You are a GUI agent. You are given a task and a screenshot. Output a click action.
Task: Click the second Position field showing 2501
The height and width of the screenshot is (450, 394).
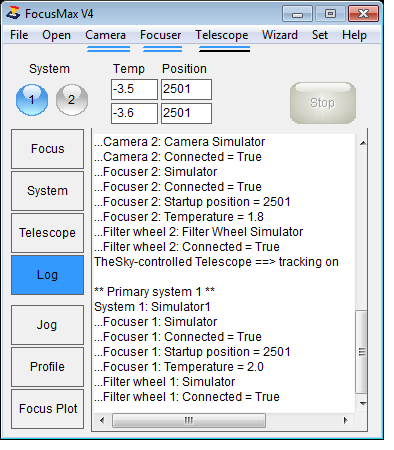click(x=186, y=113)
